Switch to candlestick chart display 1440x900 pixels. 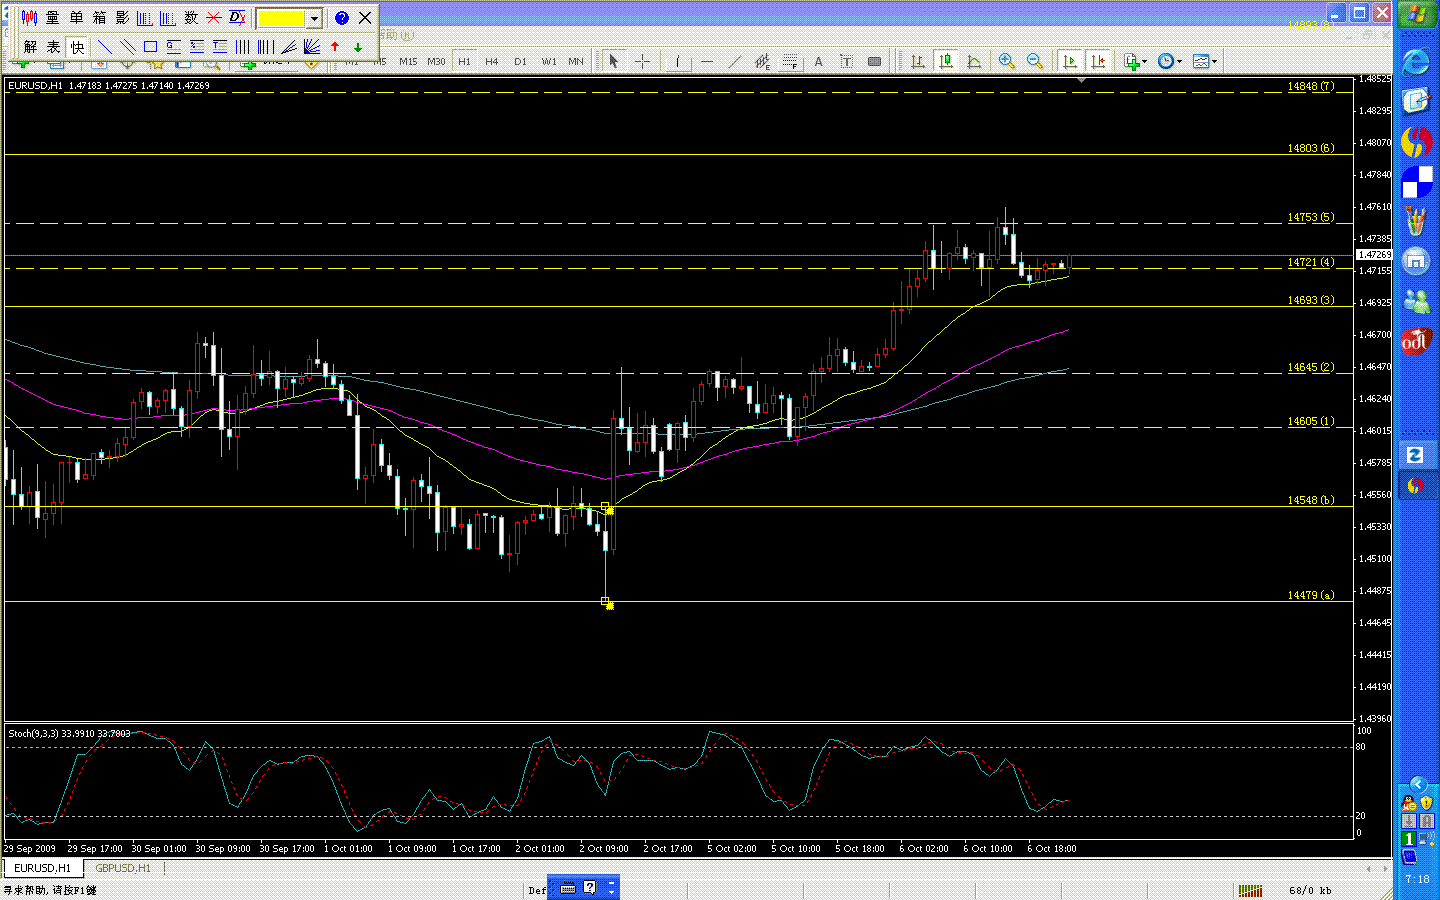click(x=946, y=62)
